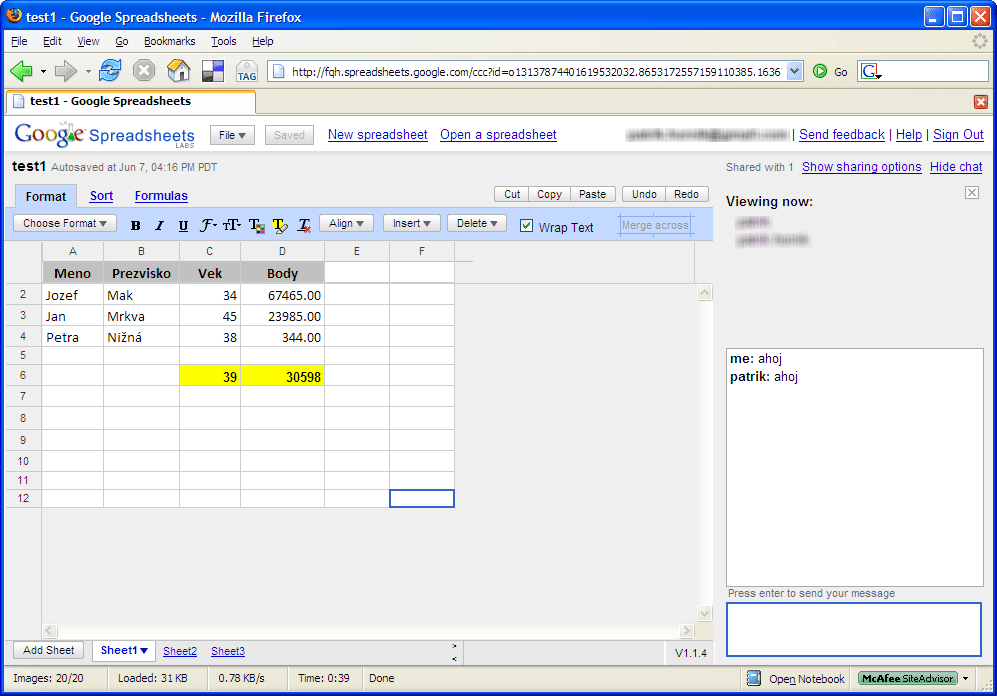This screenshot has width=997, height=696.
Task: Click the chat message input box
Action: (x=854, y=629)
